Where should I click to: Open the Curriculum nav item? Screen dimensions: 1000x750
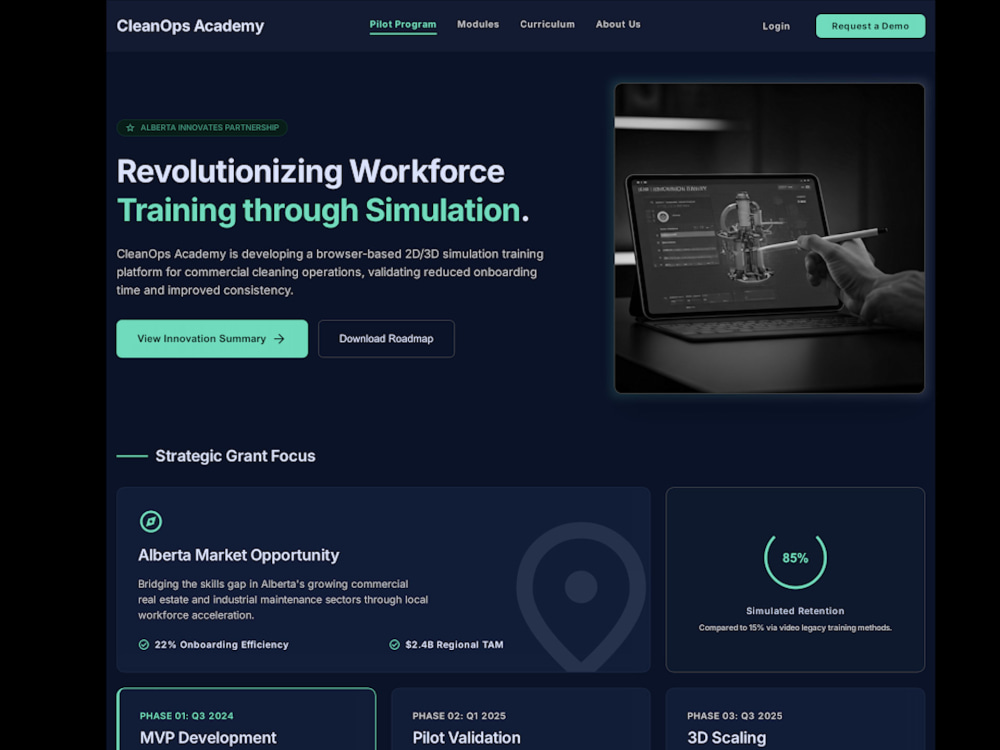[547, 24]
